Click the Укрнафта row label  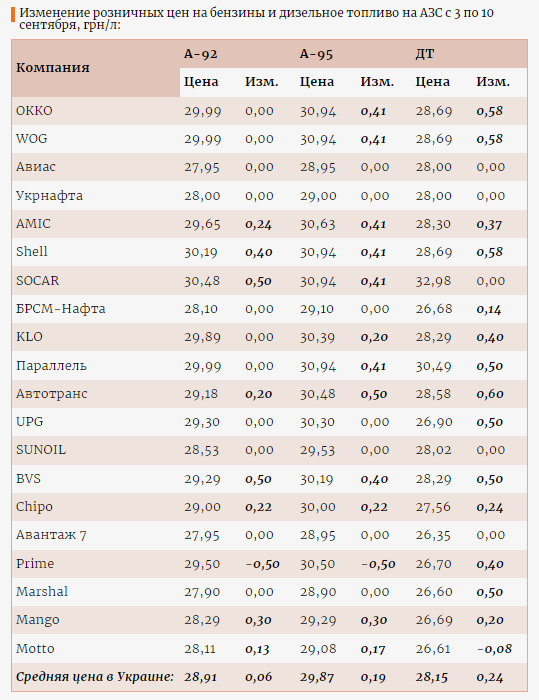tap(50, 196)
